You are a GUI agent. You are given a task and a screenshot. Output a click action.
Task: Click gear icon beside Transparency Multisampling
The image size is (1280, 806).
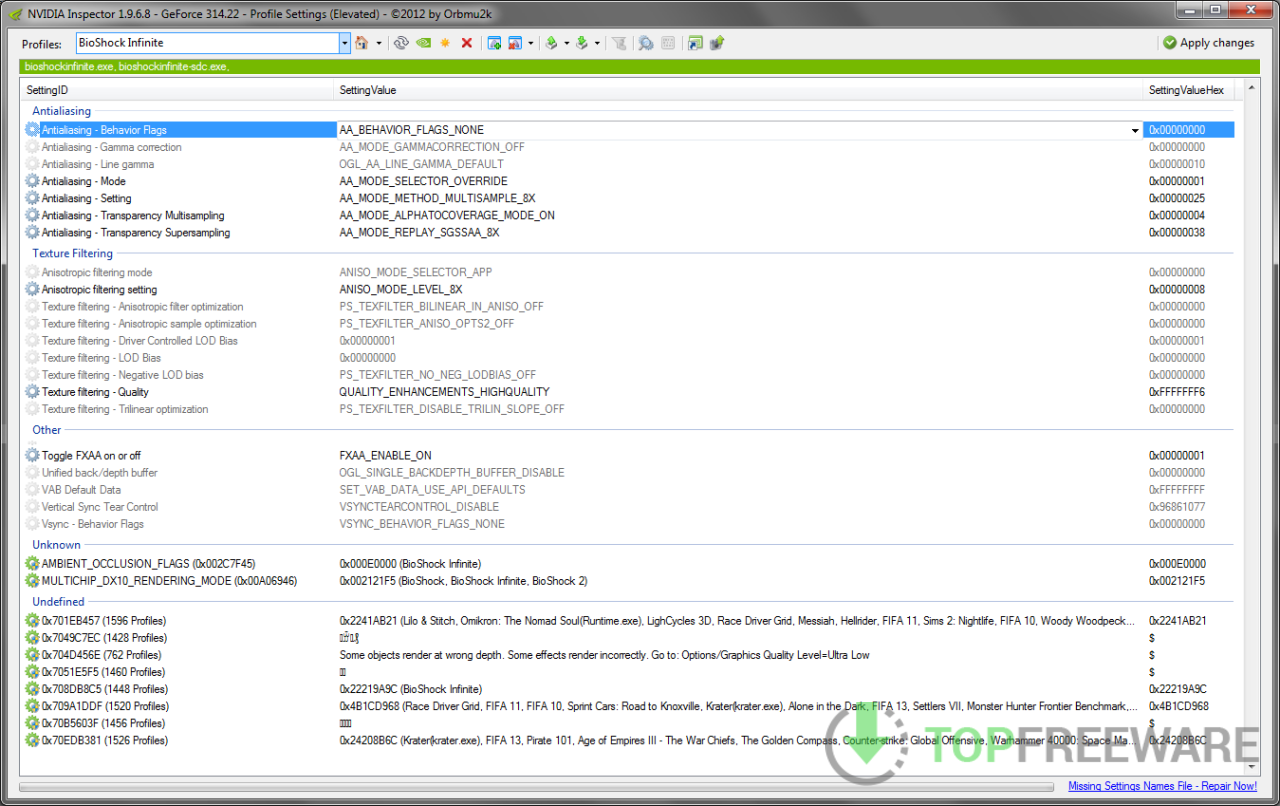click(x=32, y=215)
